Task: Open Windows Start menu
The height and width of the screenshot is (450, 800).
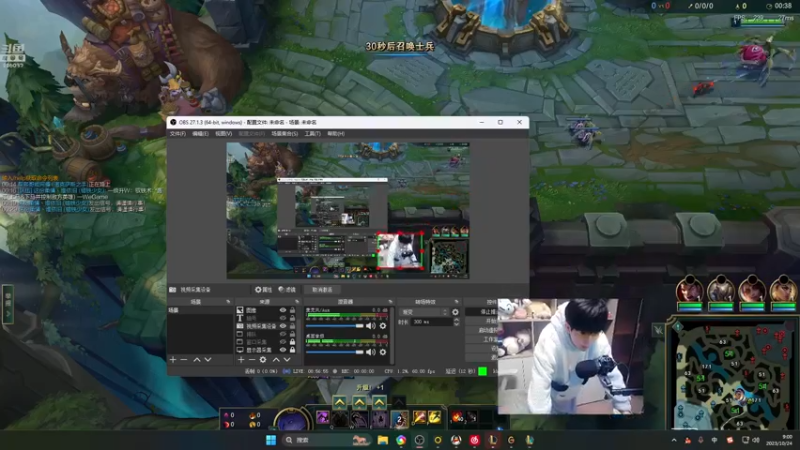Action: [x=271, y=440]
